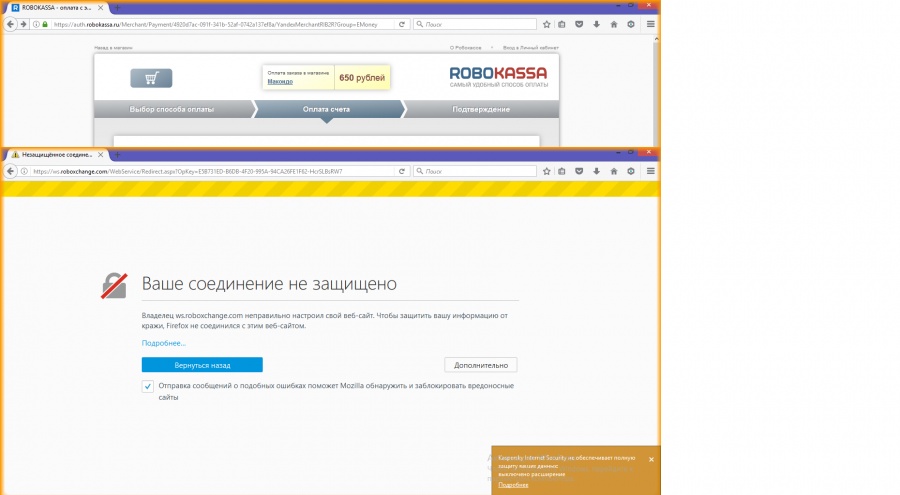Bookmark the Robokassa page with star icon
Image resolution: width=900 pixels, height=495 pixels.
[x=546, y=24]
